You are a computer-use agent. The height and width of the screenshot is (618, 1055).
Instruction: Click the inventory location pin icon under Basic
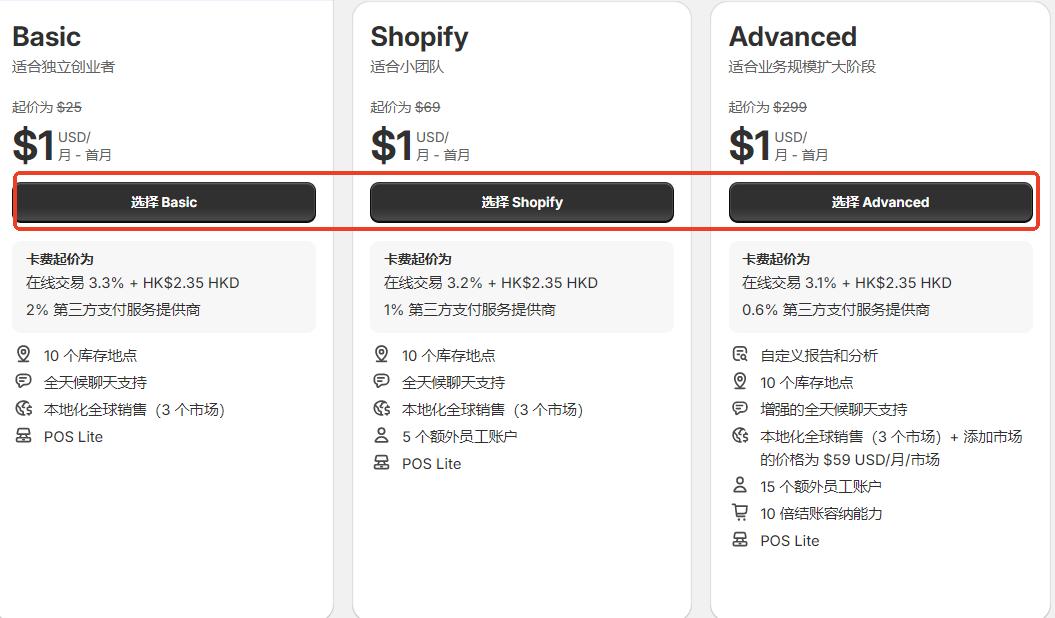[x=24, y=354]
